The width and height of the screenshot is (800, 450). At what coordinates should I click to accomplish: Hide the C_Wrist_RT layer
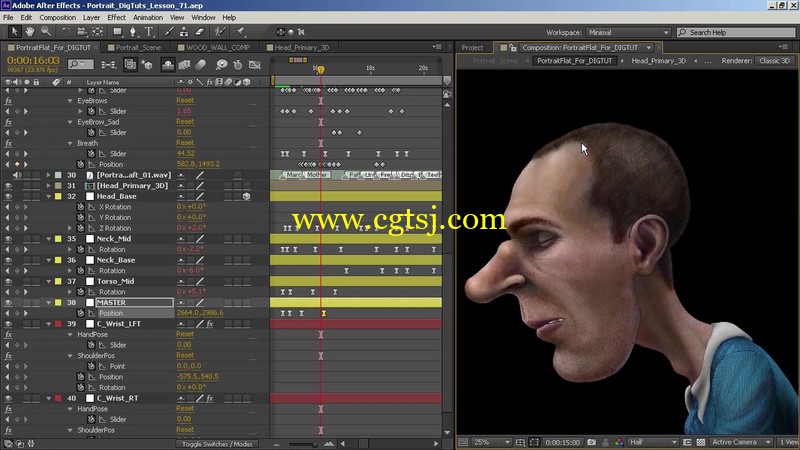point(8,398)
